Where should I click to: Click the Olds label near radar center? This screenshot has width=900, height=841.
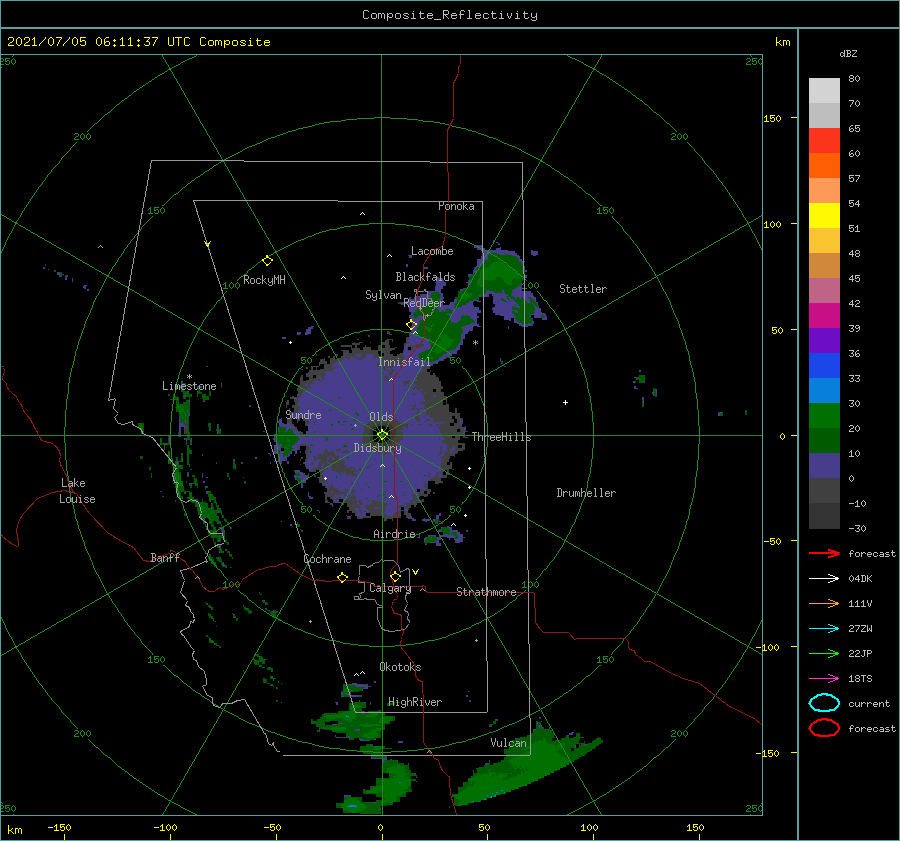point(381,417)
